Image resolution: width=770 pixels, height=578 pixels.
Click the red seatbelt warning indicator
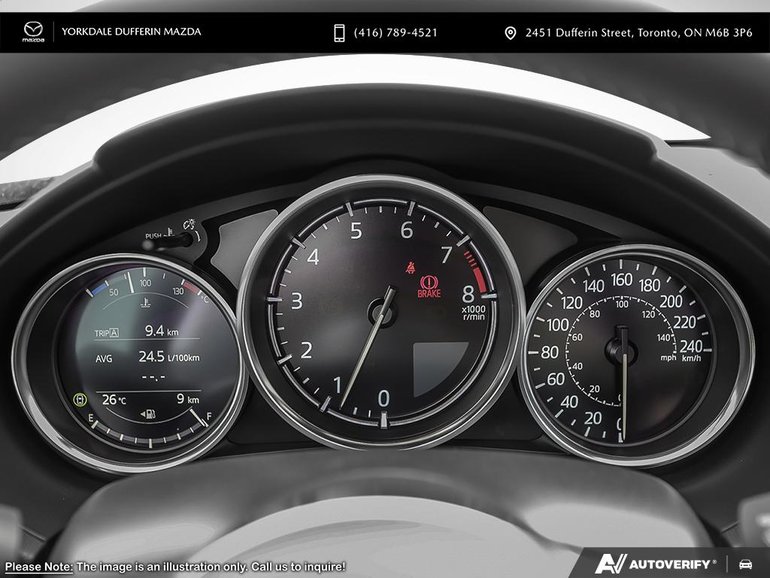pos(409,266)
